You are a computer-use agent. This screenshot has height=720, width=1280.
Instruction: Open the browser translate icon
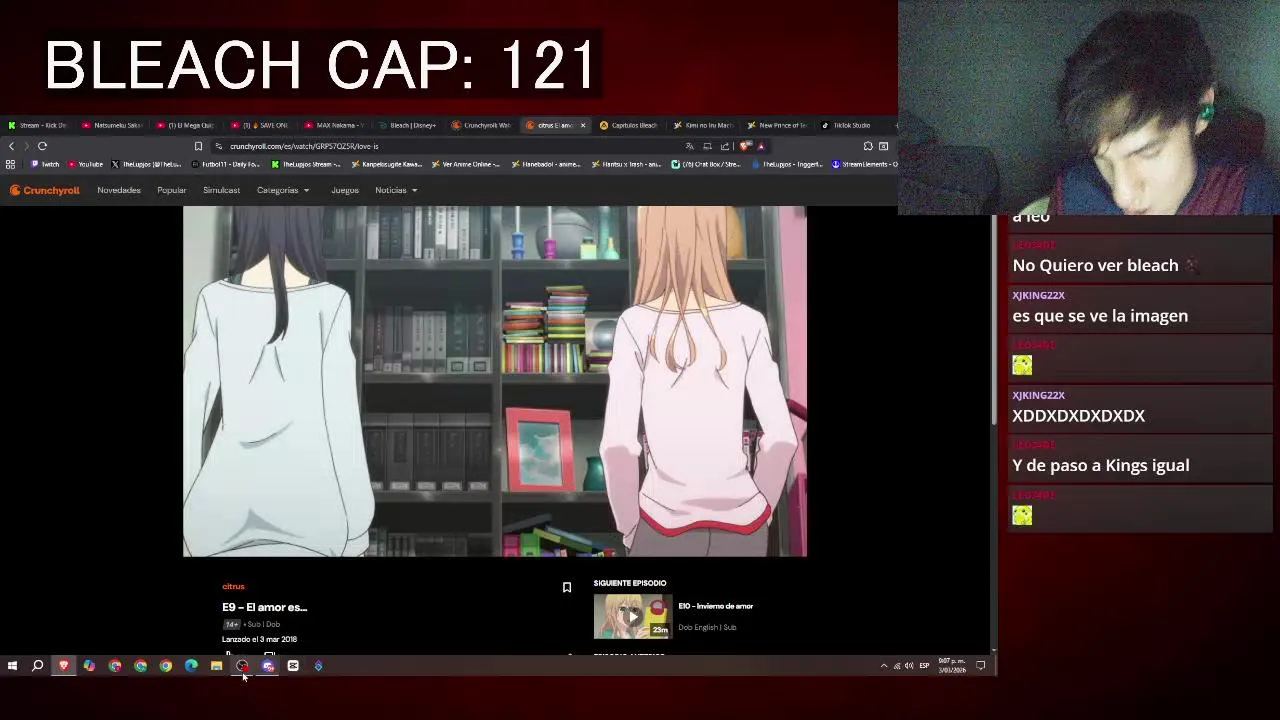pos(689,146)
